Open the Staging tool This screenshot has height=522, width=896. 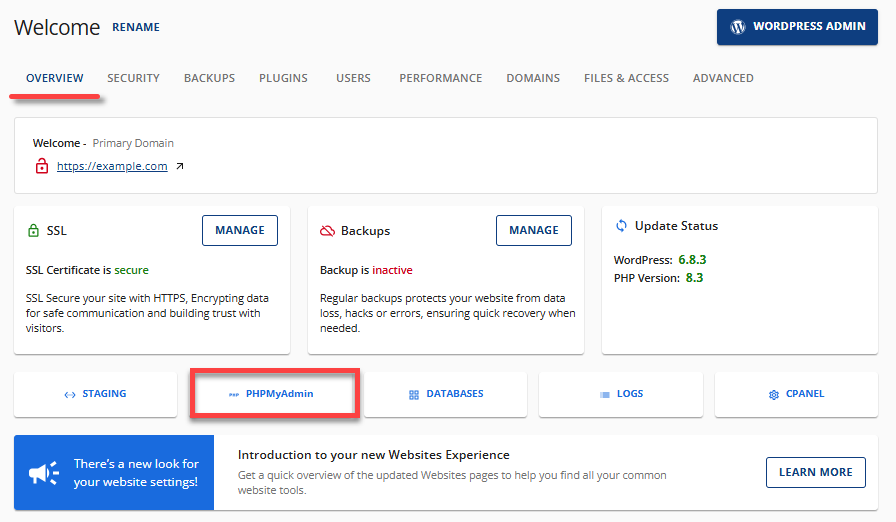point(95,394)
